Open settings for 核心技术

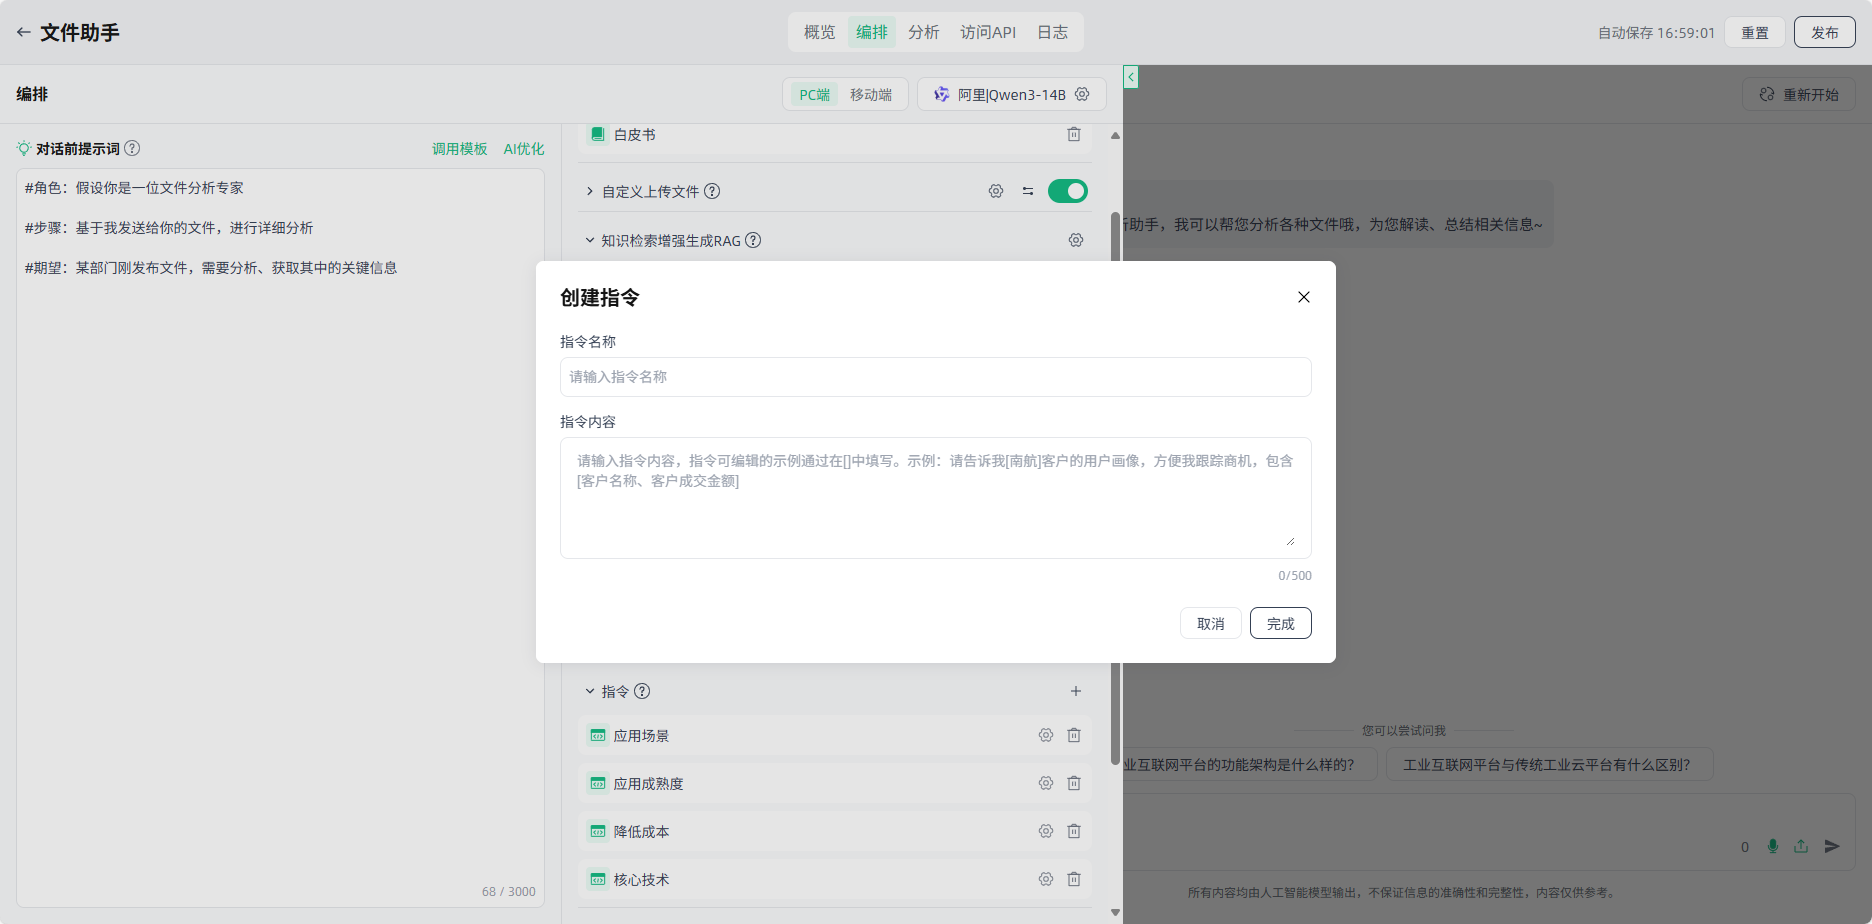point(1046,879)
